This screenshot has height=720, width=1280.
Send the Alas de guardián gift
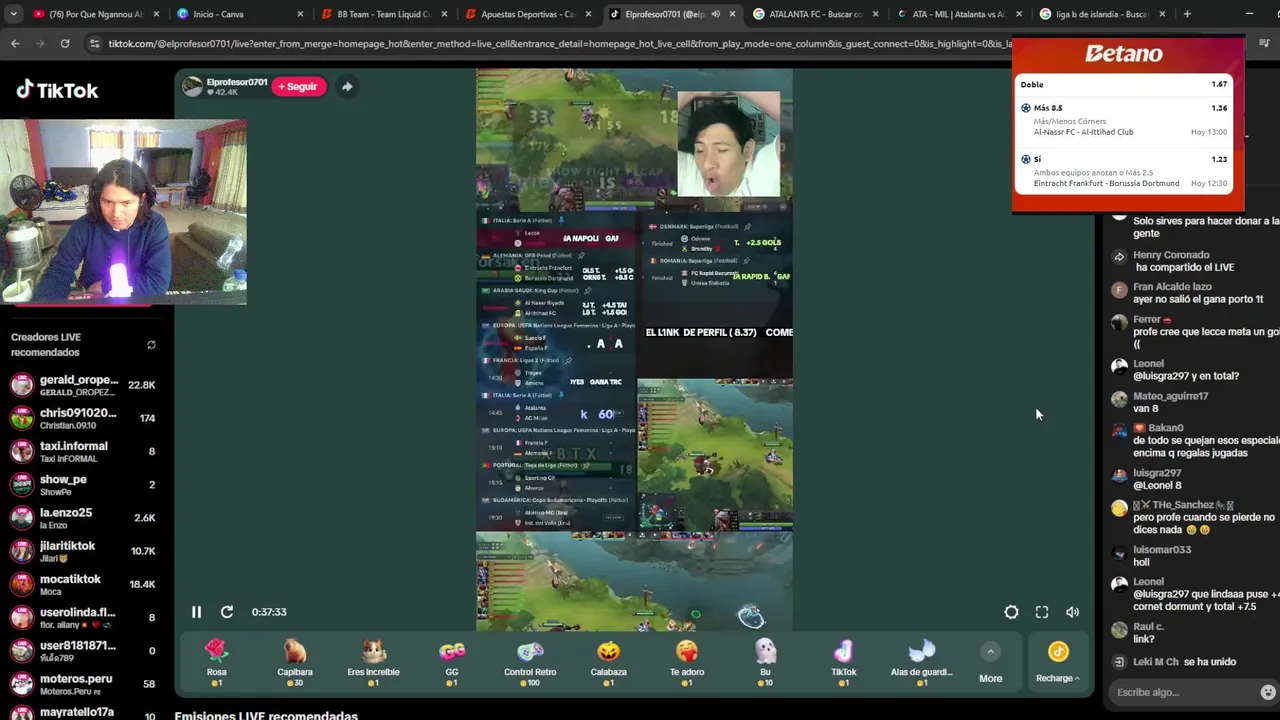pos(921,662)
